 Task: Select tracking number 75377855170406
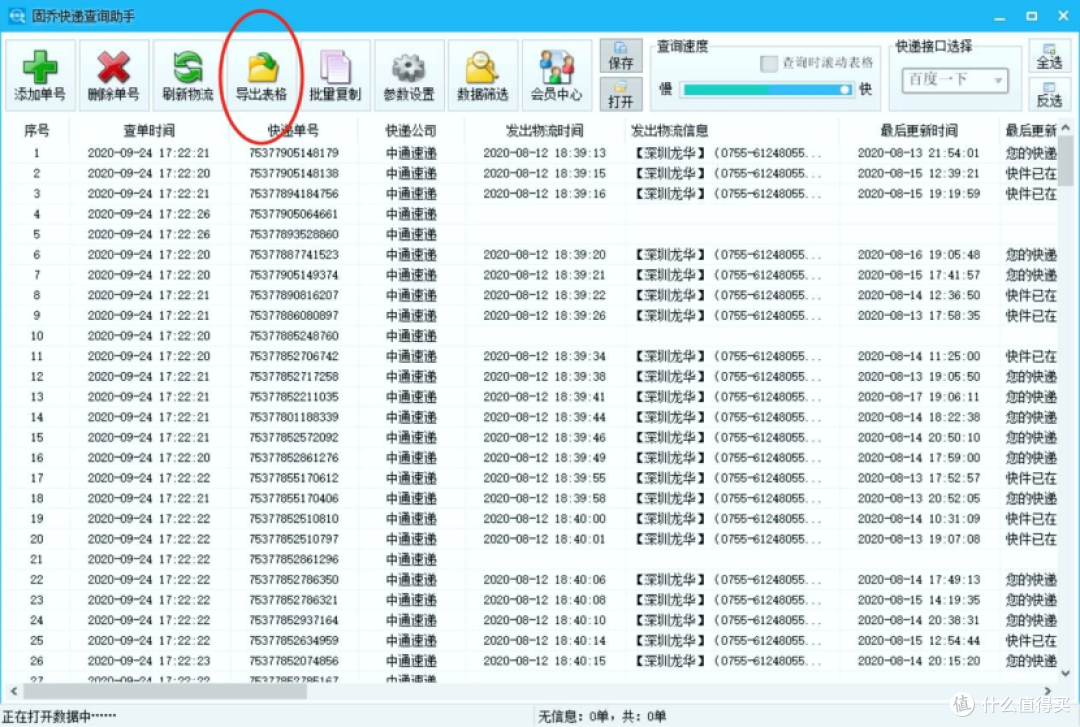point(294,498)
